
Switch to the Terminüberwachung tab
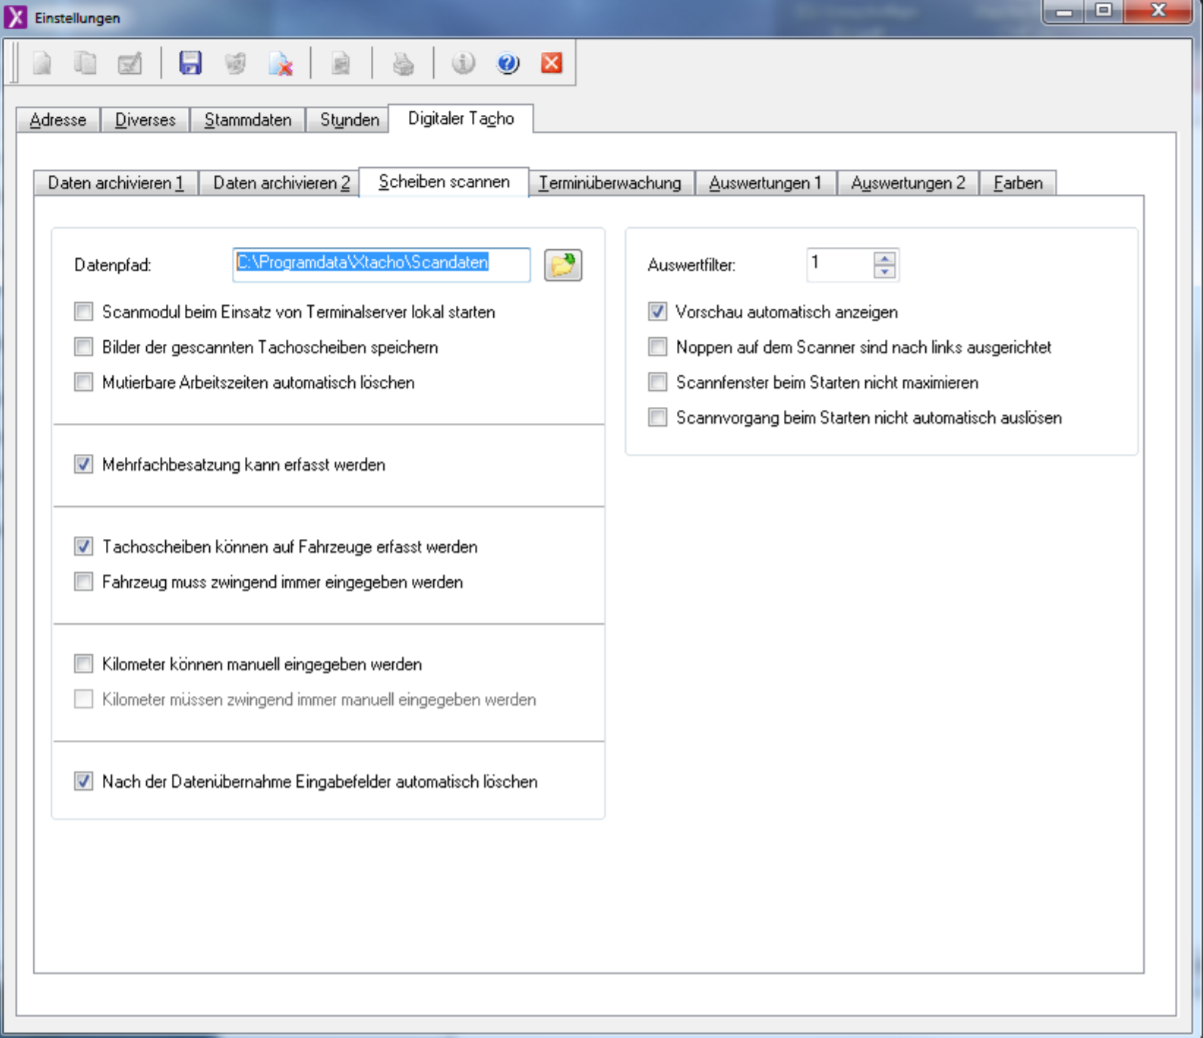[610, 183]
